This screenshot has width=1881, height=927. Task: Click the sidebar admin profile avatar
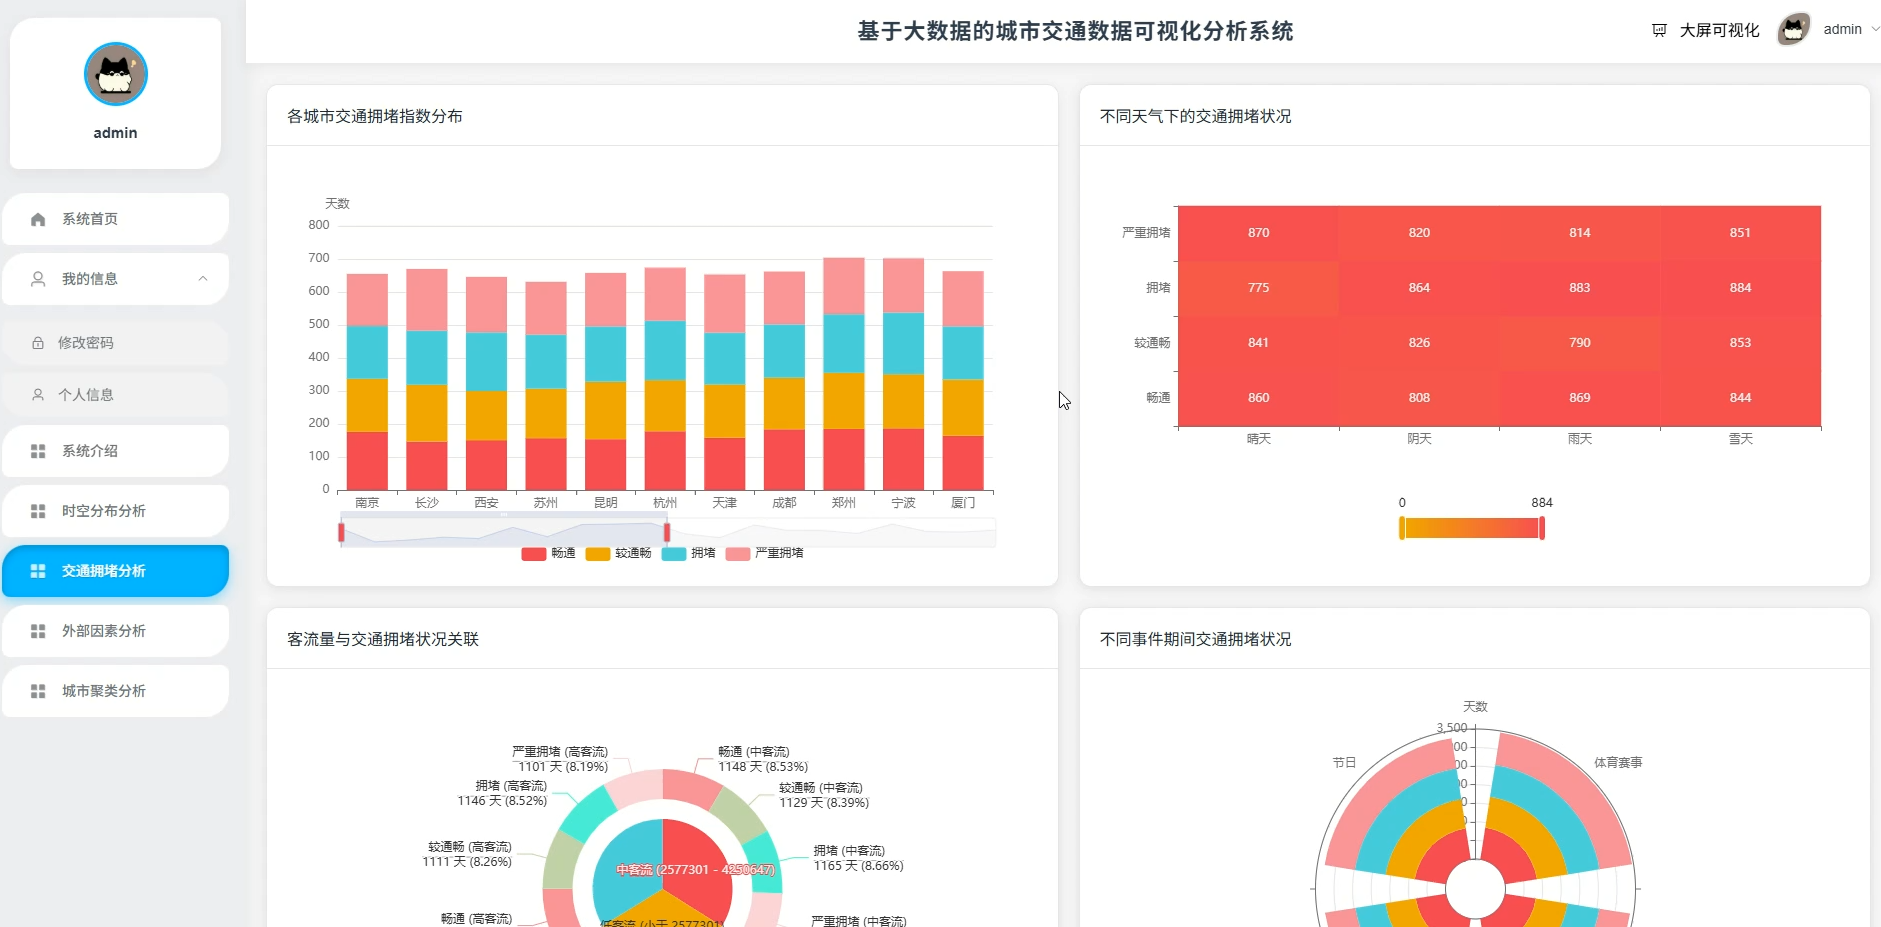116,74
